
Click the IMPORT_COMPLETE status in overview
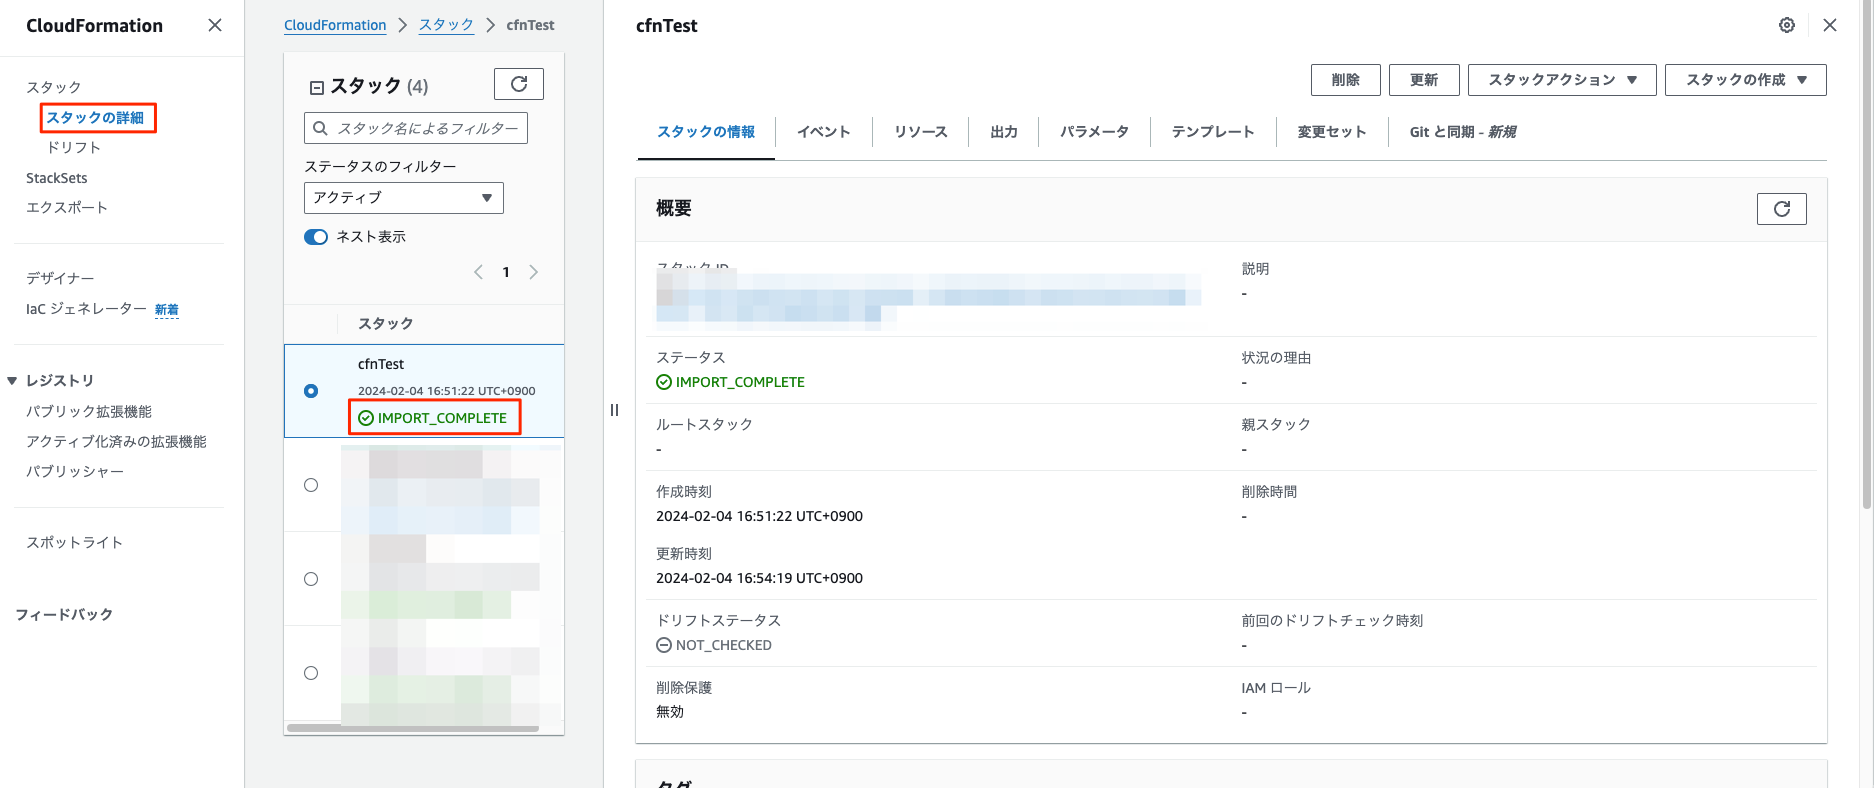pos(730,382)
